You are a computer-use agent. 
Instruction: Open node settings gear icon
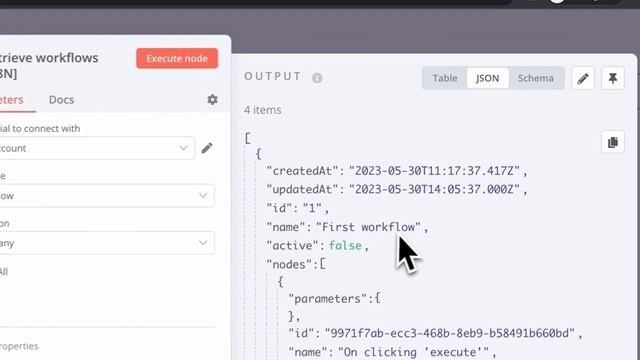[x=212, y=100]
